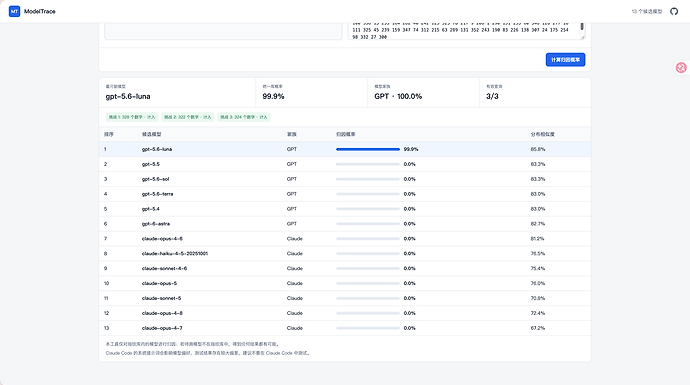Image resolution: width=690 pixels, height=385 pixels.
Task: Click the gpt-5.5 row progress bar
Action: tap(368, 164)
